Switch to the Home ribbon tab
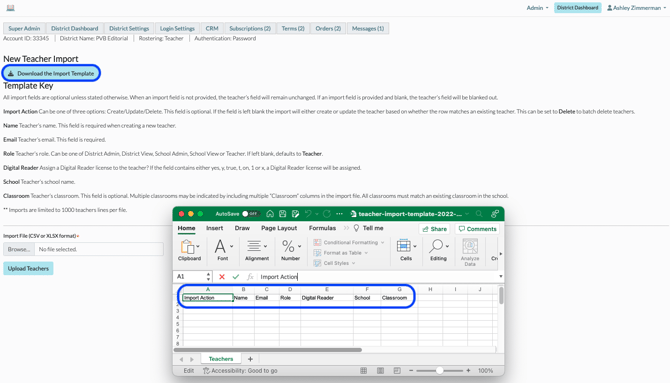Image resolution: width=670 pixels, height=383 pixels. (186, 228)
